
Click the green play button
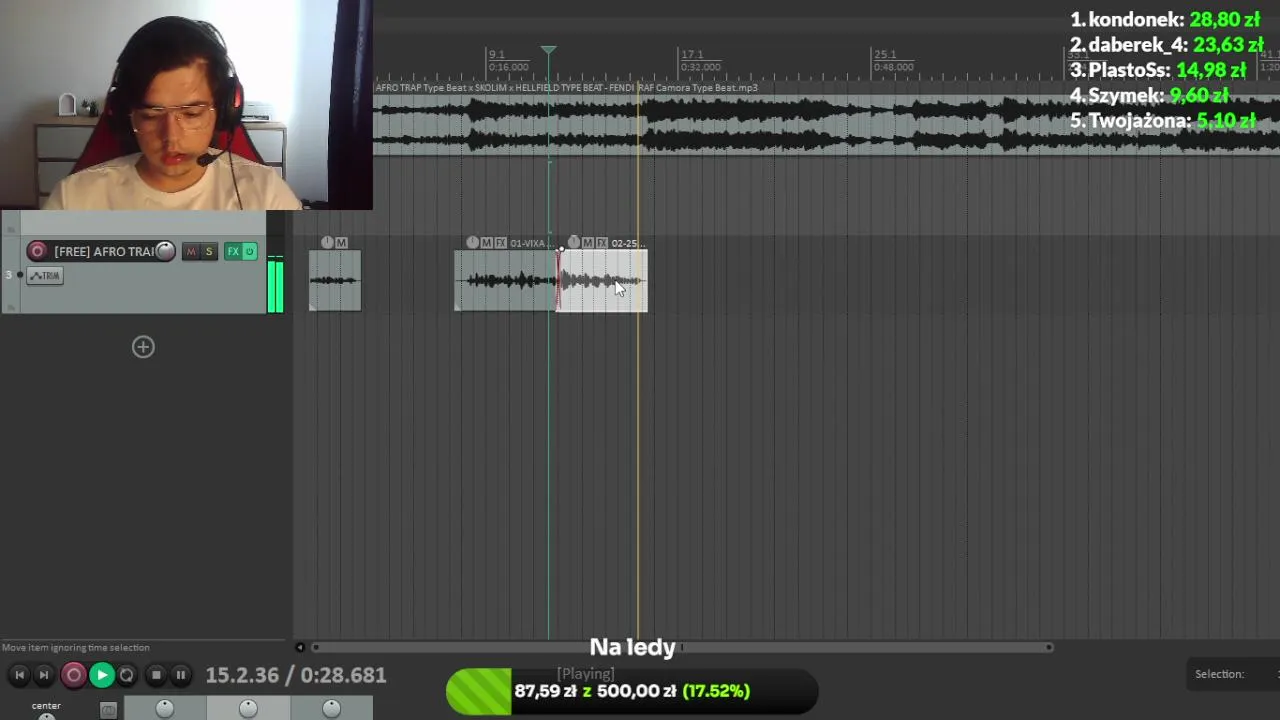coord(101,675)
